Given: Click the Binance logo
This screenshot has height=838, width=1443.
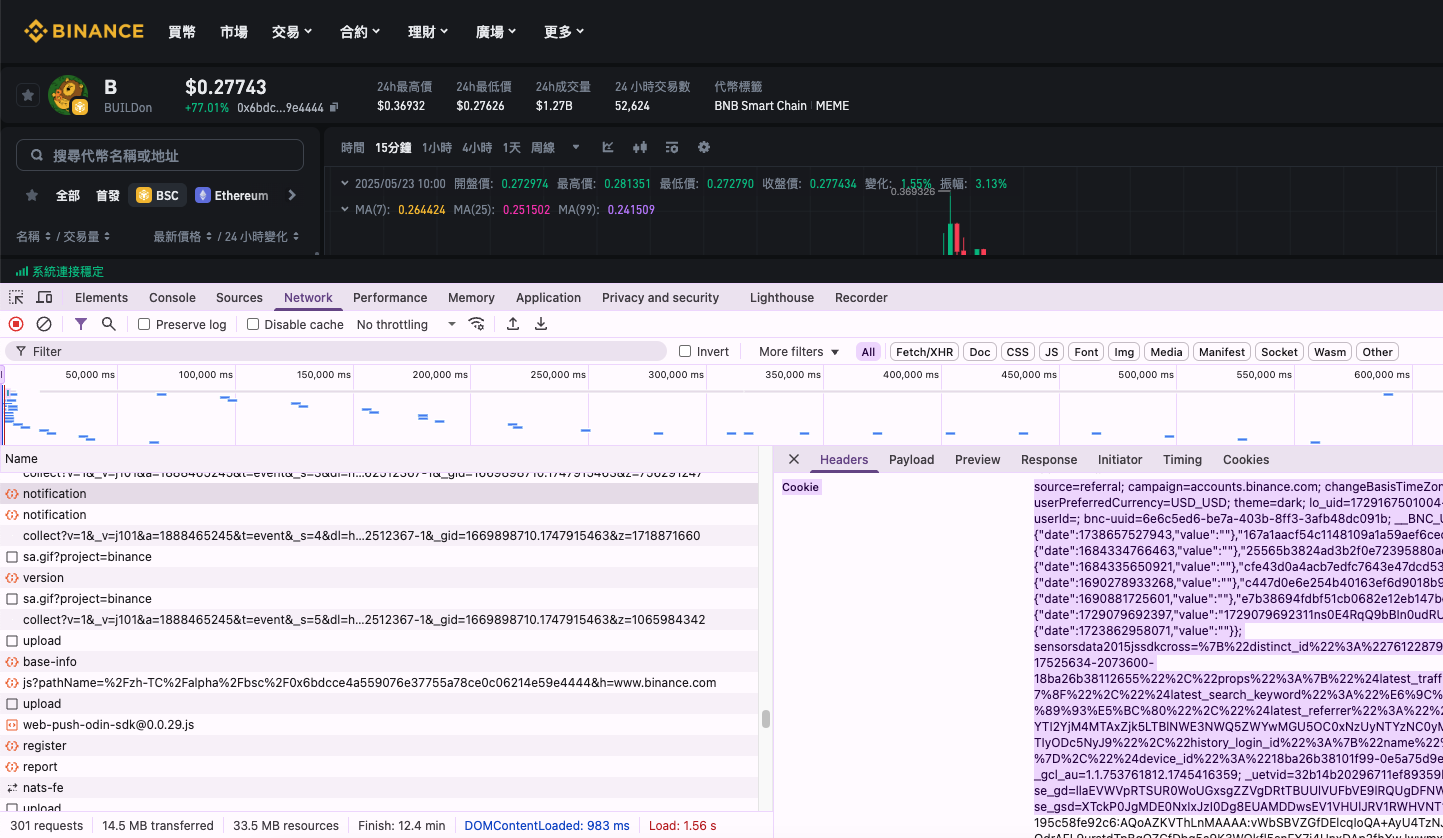Looking at the screenshot, I should (x=84, y=31).
